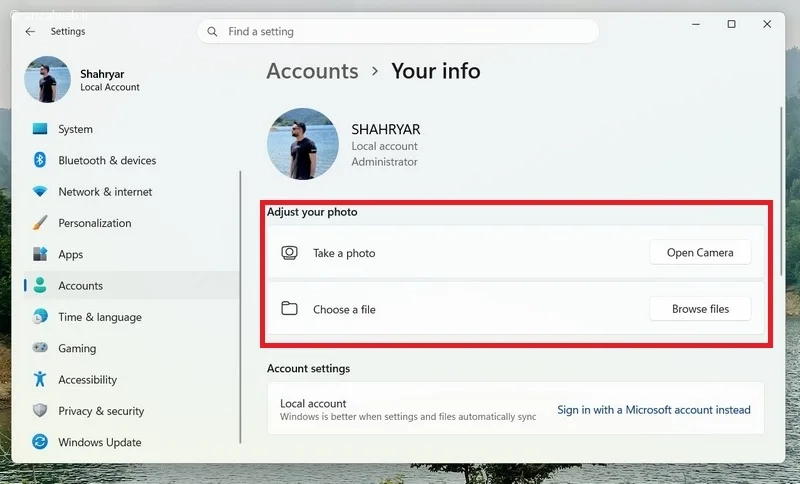Click the Gaming controller icon
This screenshot has height=484, width=800.
coord(40,348)
